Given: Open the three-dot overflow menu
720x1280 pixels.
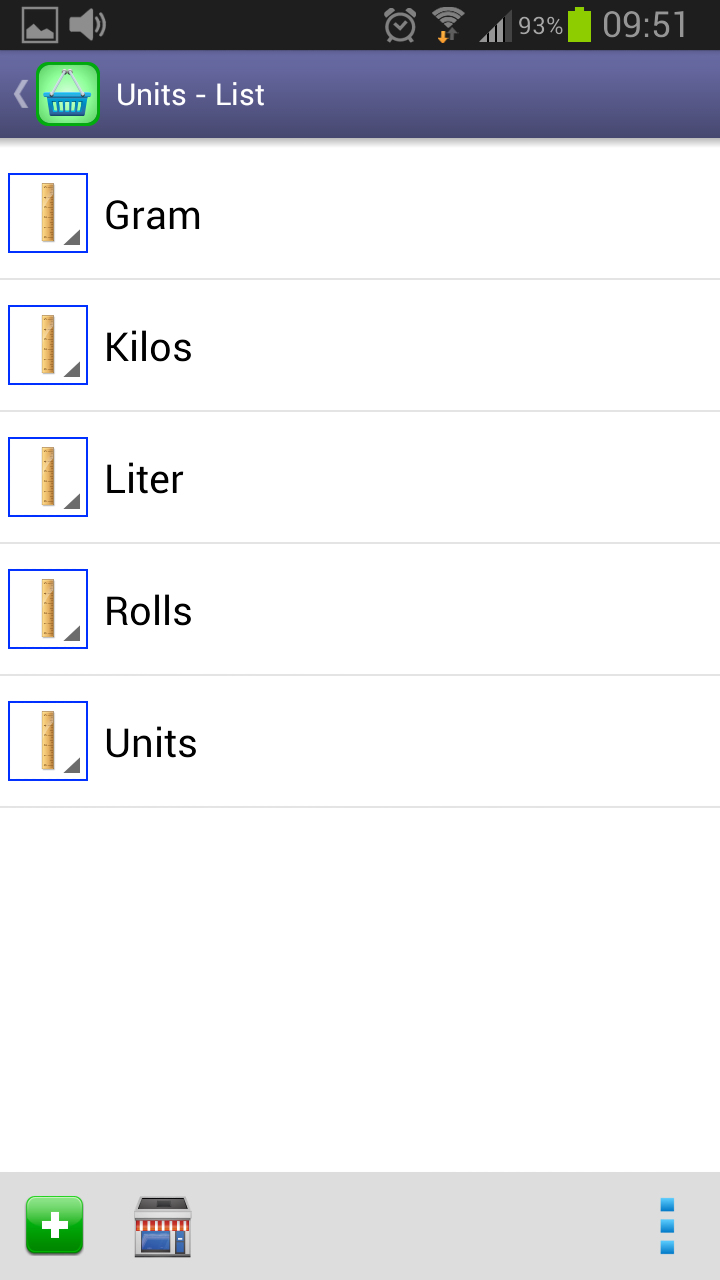Looking at the screenshot, I should click(667, 1226).
